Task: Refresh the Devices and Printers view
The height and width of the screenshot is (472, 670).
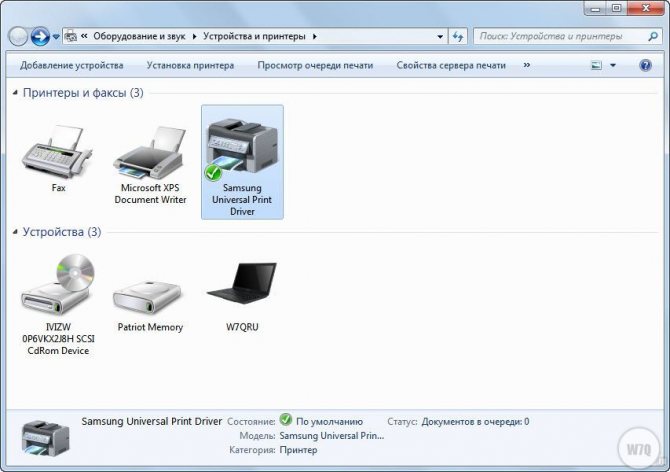Action: coord(458,36)
